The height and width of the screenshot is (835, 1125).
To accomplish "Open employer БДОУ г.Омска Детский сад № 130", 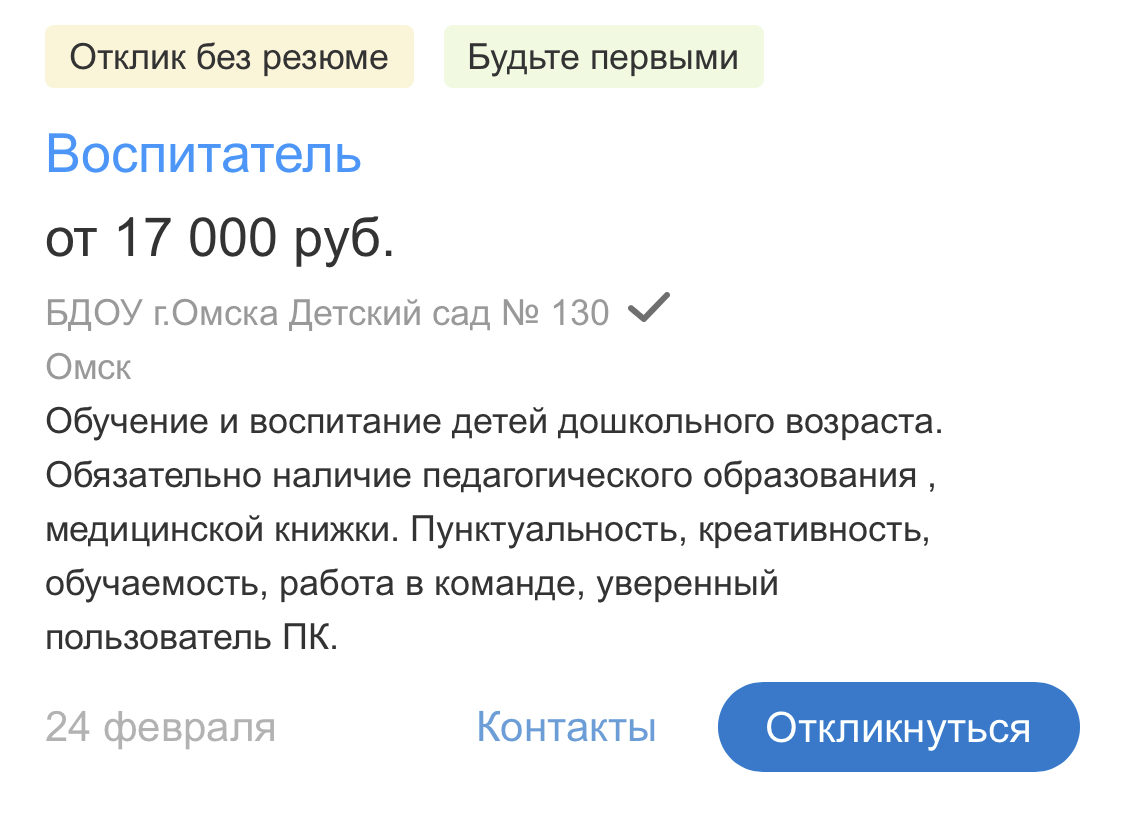I will click(327, 314).
